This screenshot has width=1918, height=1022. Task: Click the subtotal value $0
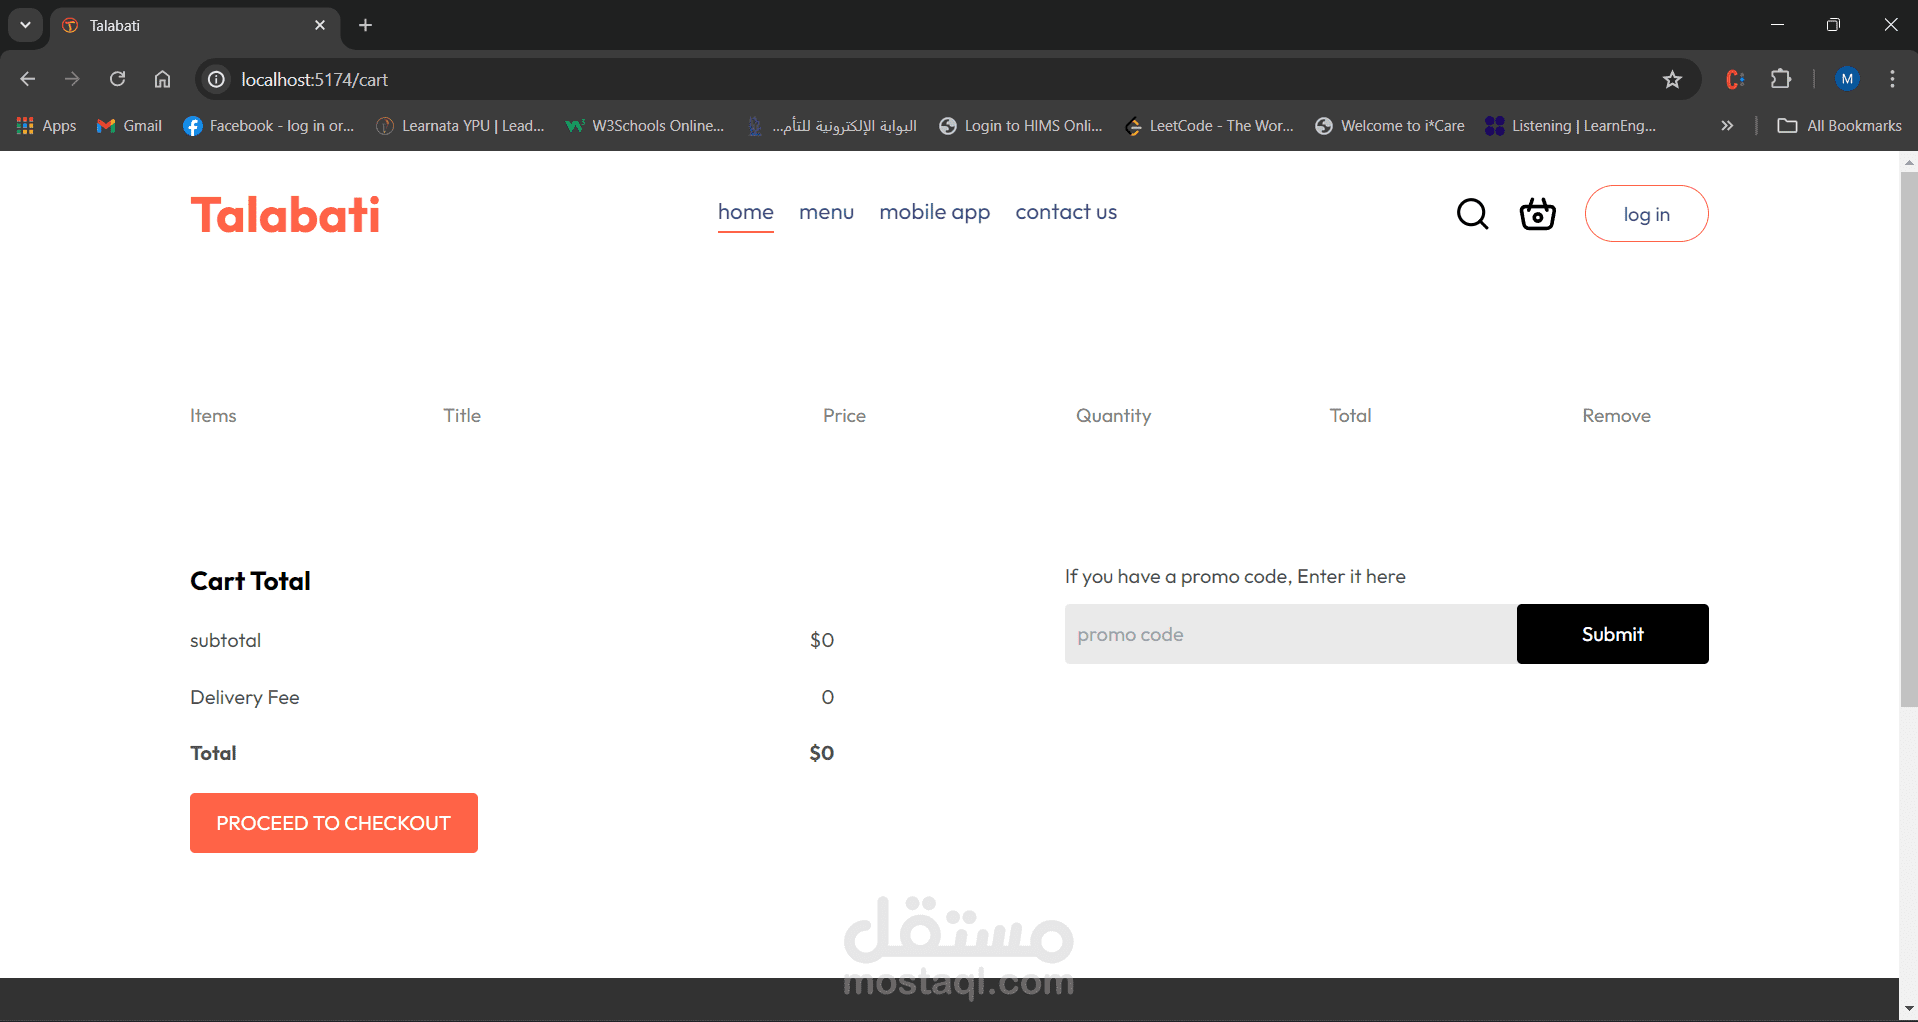click(822, 640)
